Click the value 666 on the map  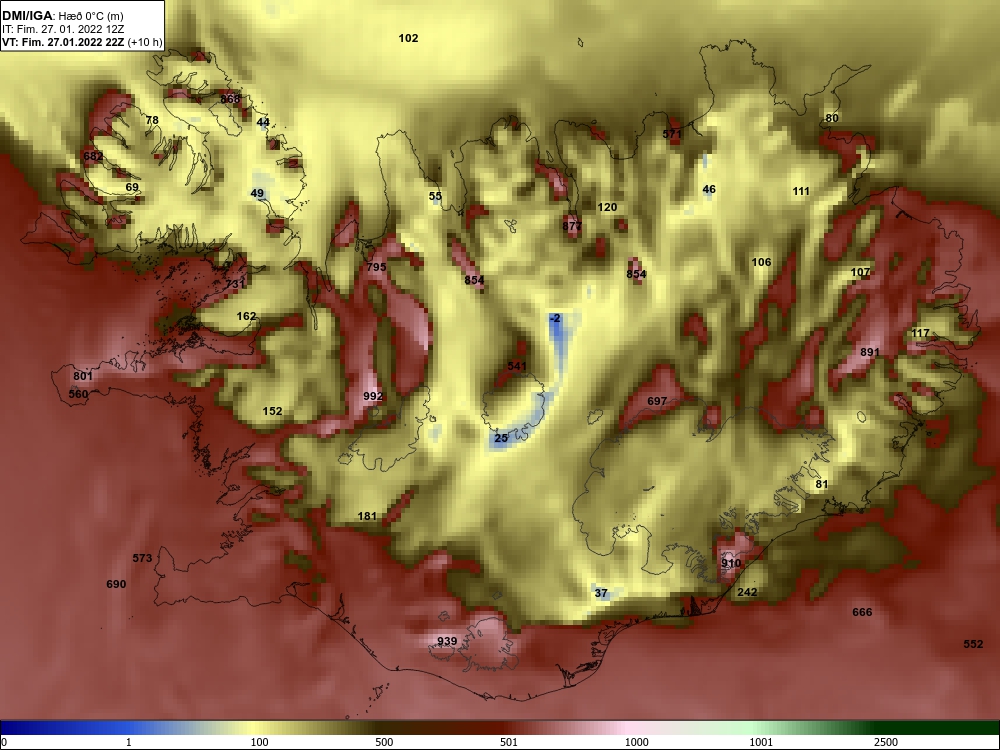pyautogui.click(x=862, y=612)
